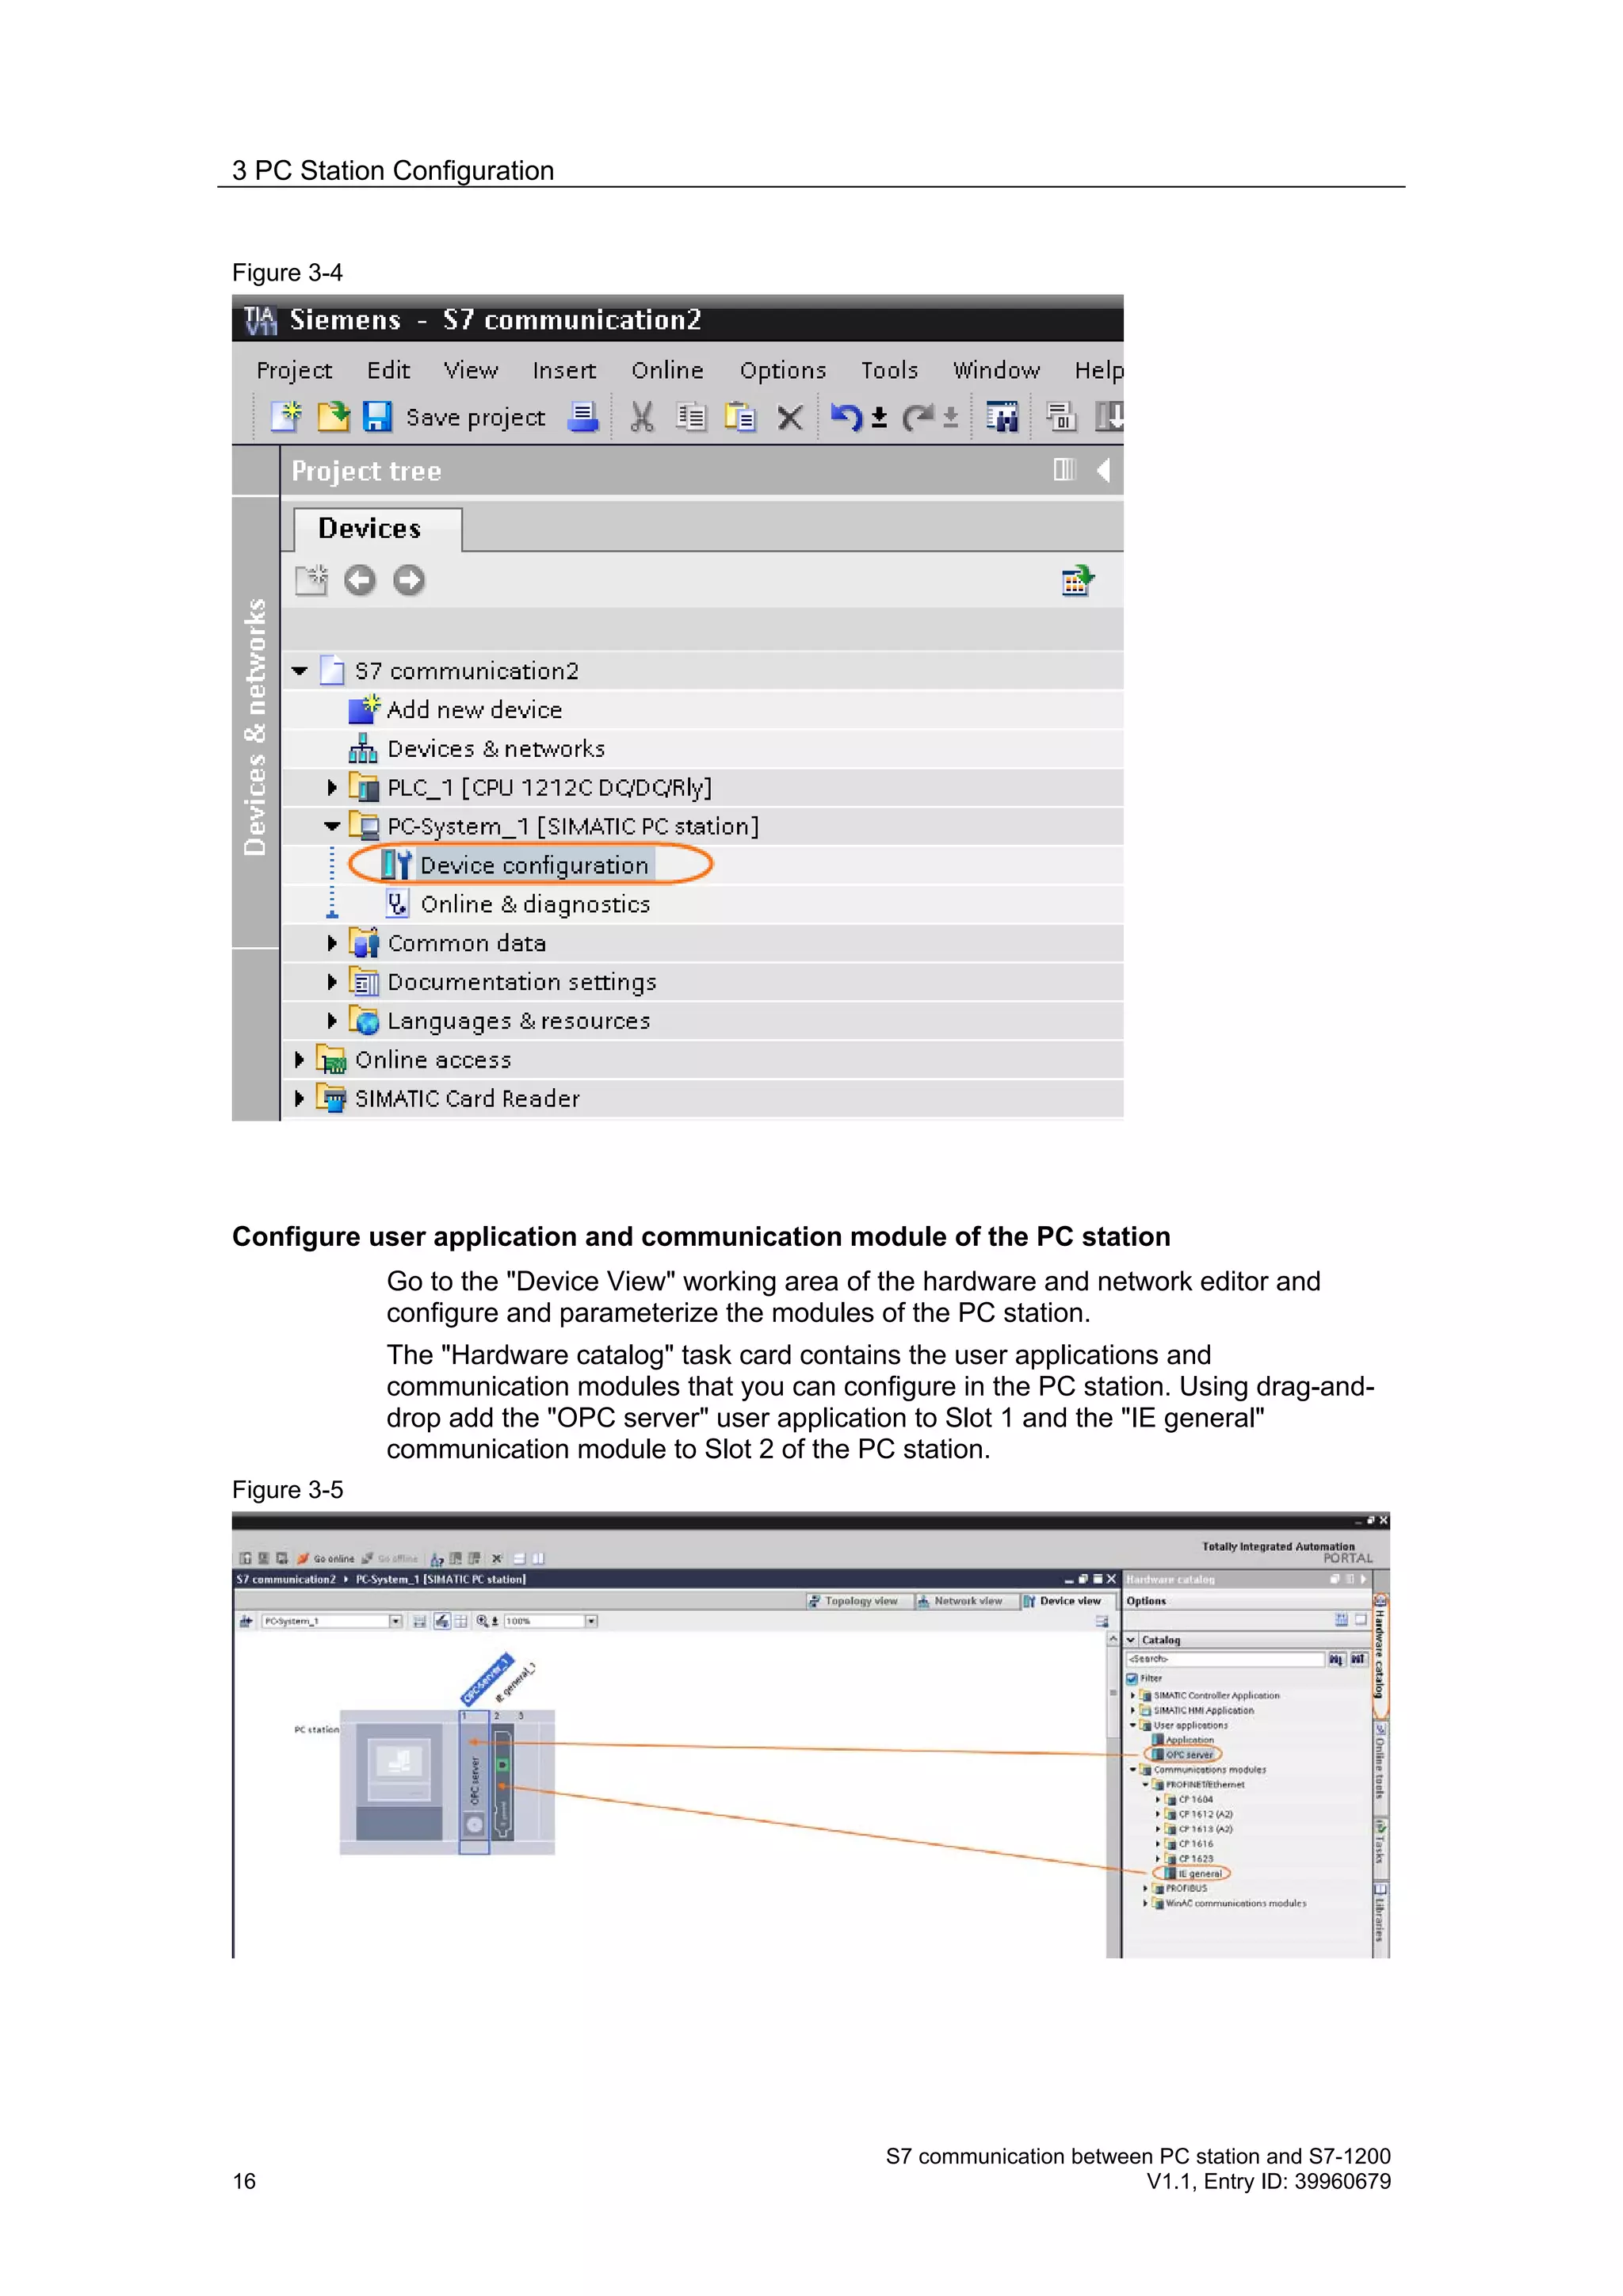Click Add new device in the tree
The height and width of the screenshot is (2296, 1623).
click(474, 710)
